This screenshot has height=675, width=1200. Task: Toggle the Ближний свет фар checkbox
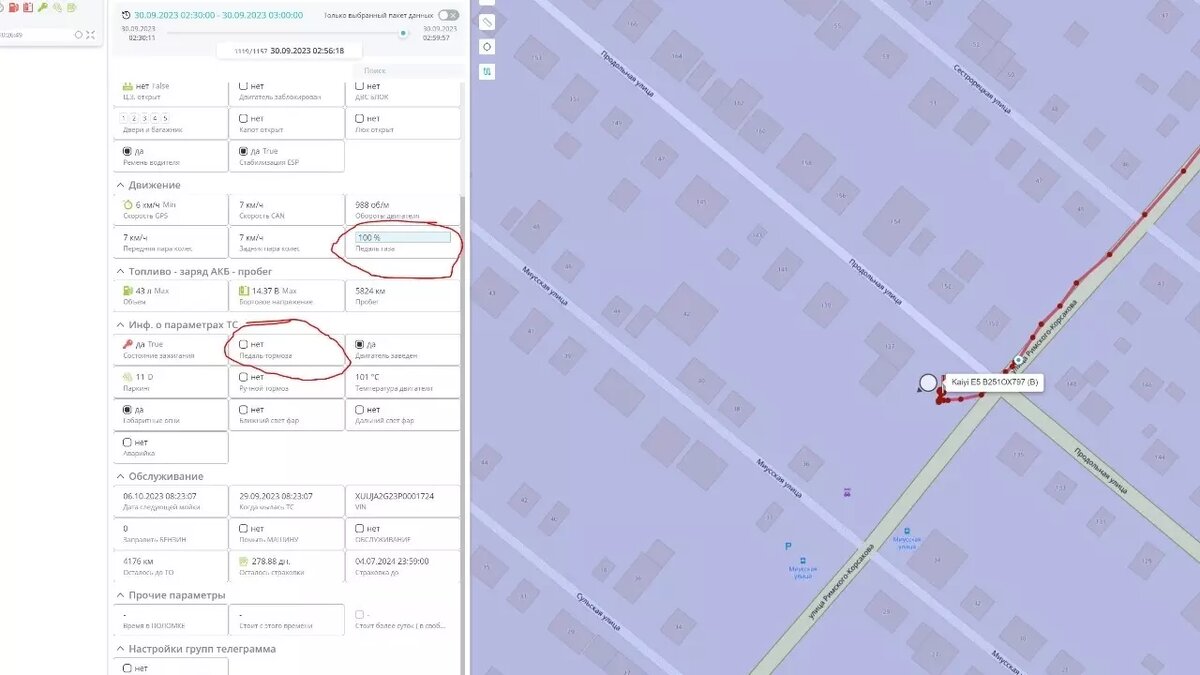pyautogui.click(x=244, y=409)
